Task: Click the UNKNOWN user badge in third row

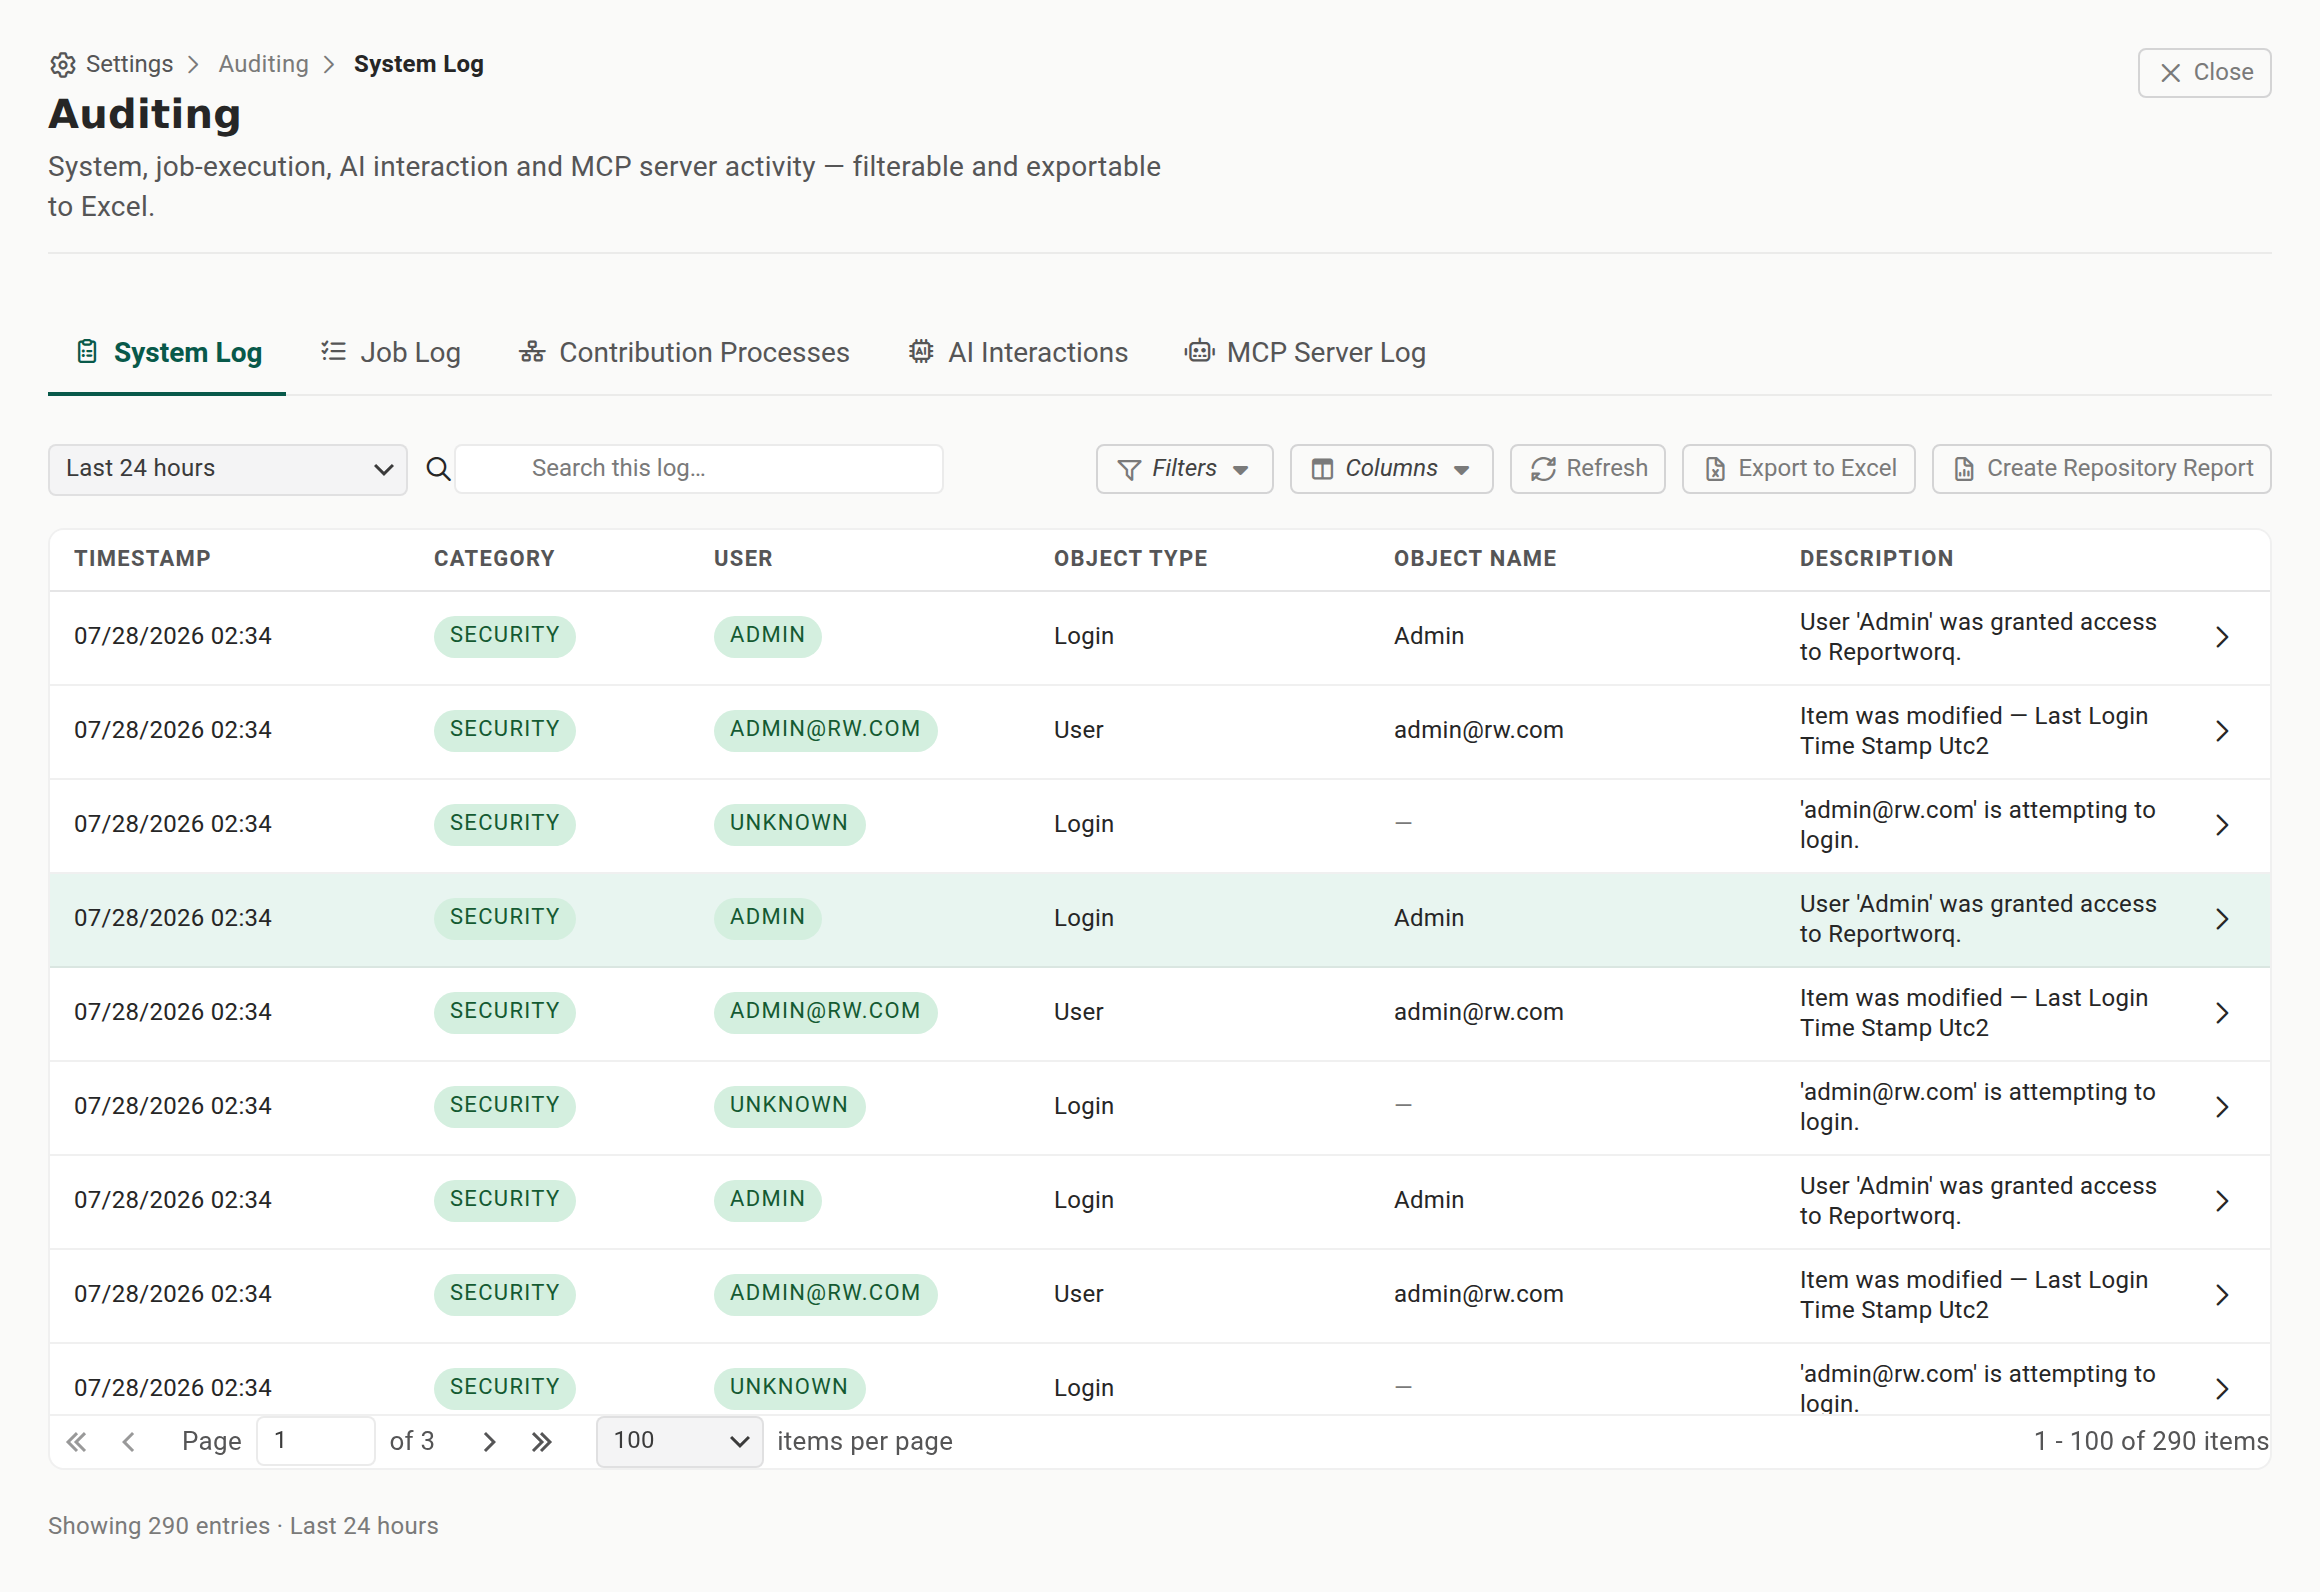Action: [789, 824]
